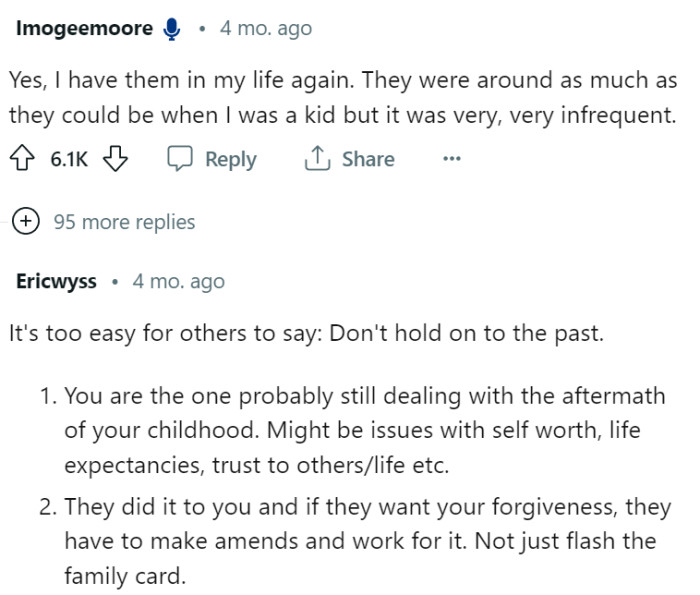This screenshot has width=700, height=595.
Task: Visit Ericwyss's profile page
Action: pyautogui.click(x=56, y=282)
